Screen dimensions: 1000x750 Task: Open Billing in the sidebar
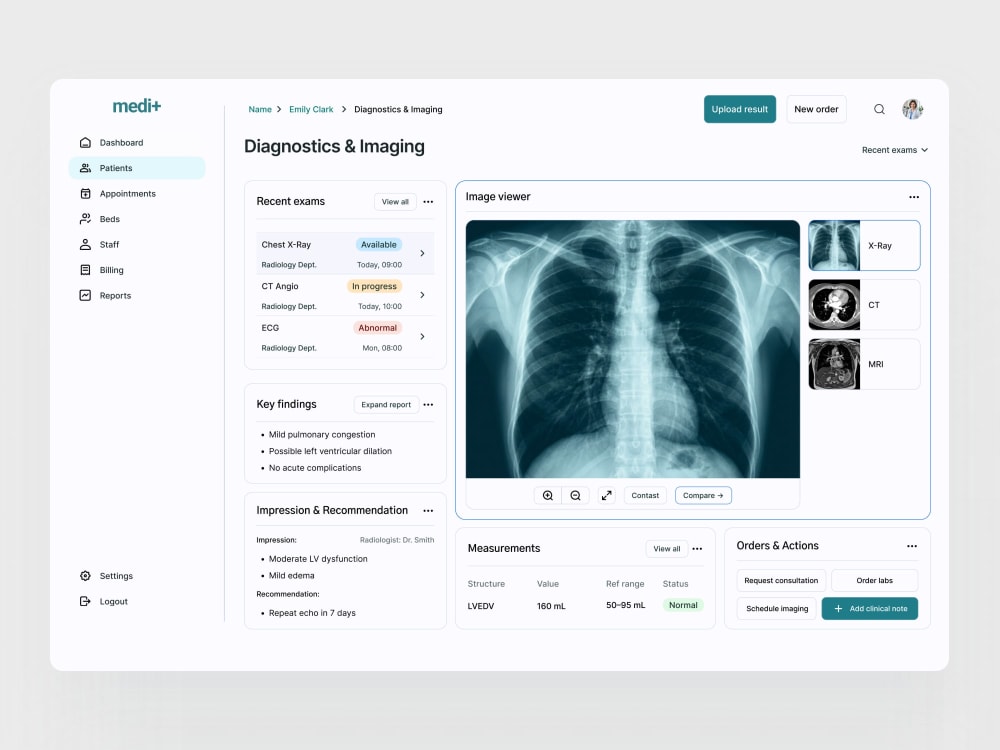click(x=136, y=270)
